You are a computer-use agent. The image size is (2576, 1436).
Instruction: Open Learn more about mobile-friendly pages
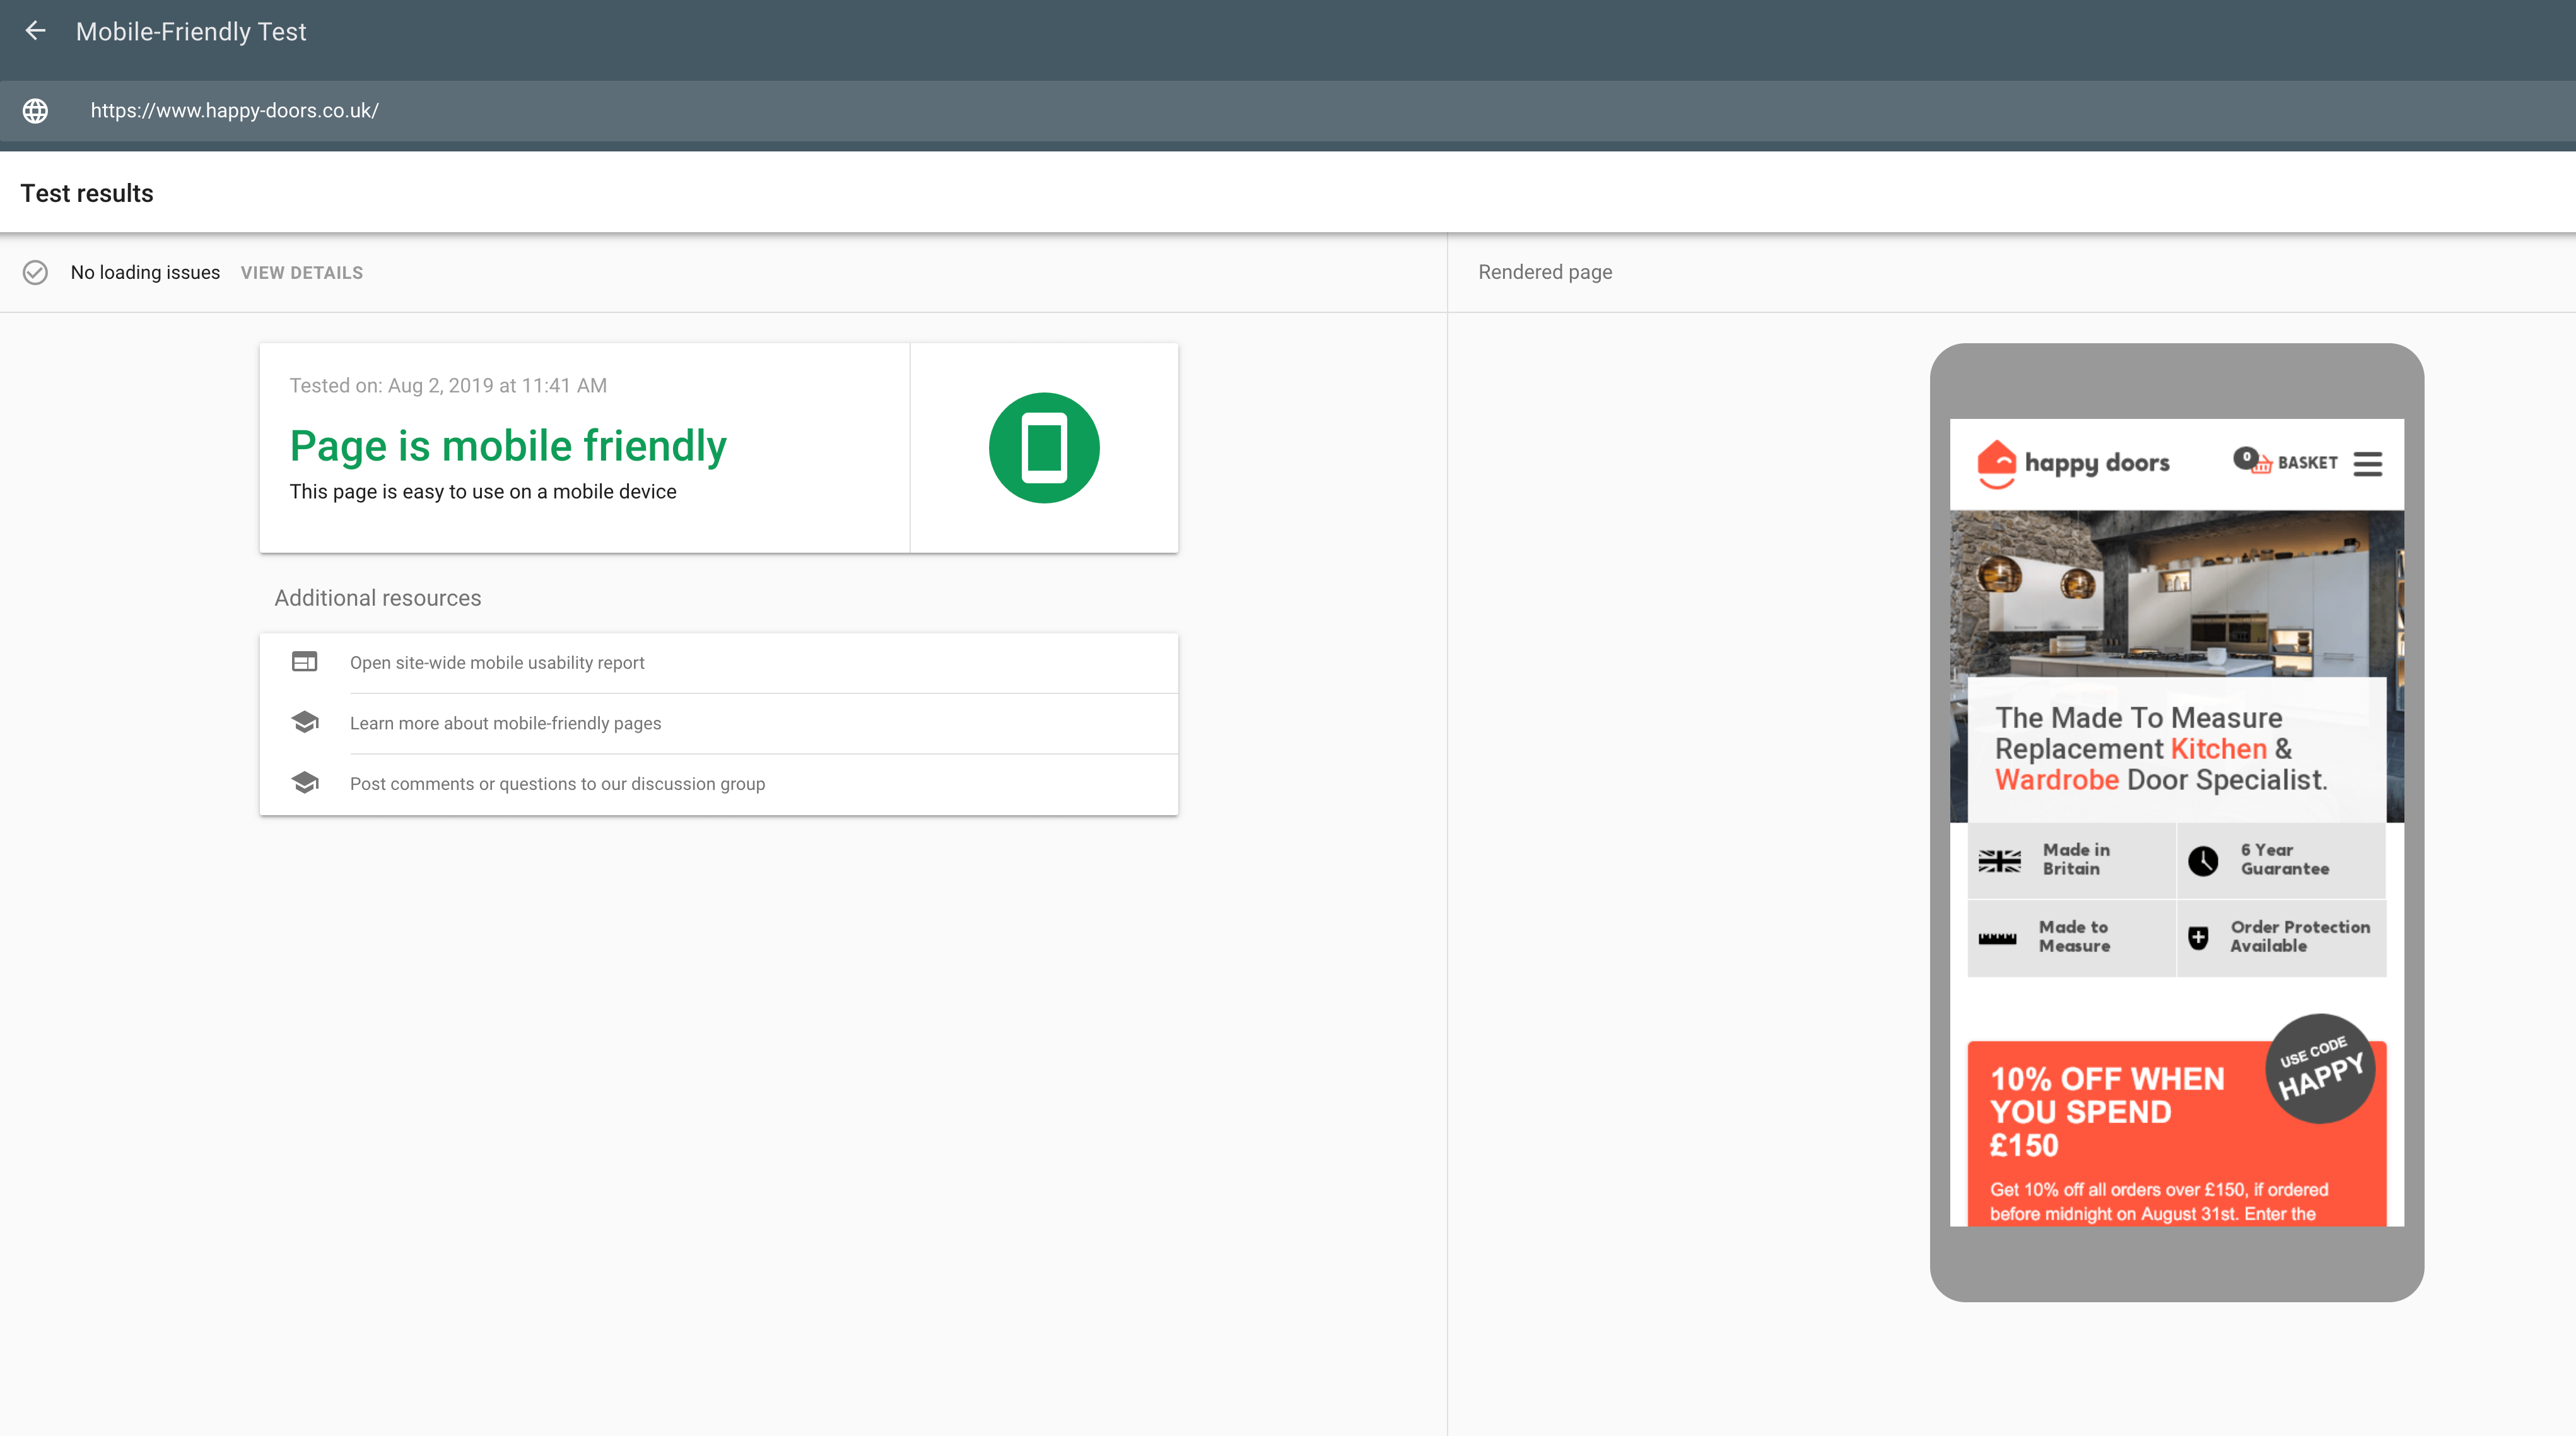(x=718, y=724)
